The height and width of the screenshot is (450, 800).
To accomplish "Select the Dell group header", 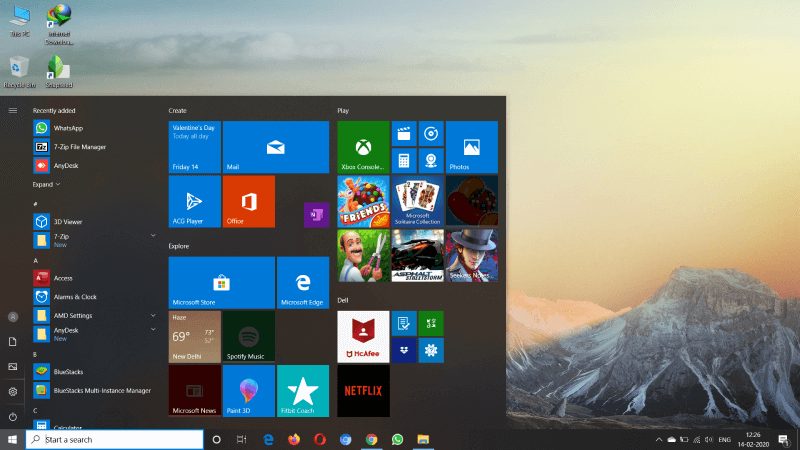I will click(343, 300).
